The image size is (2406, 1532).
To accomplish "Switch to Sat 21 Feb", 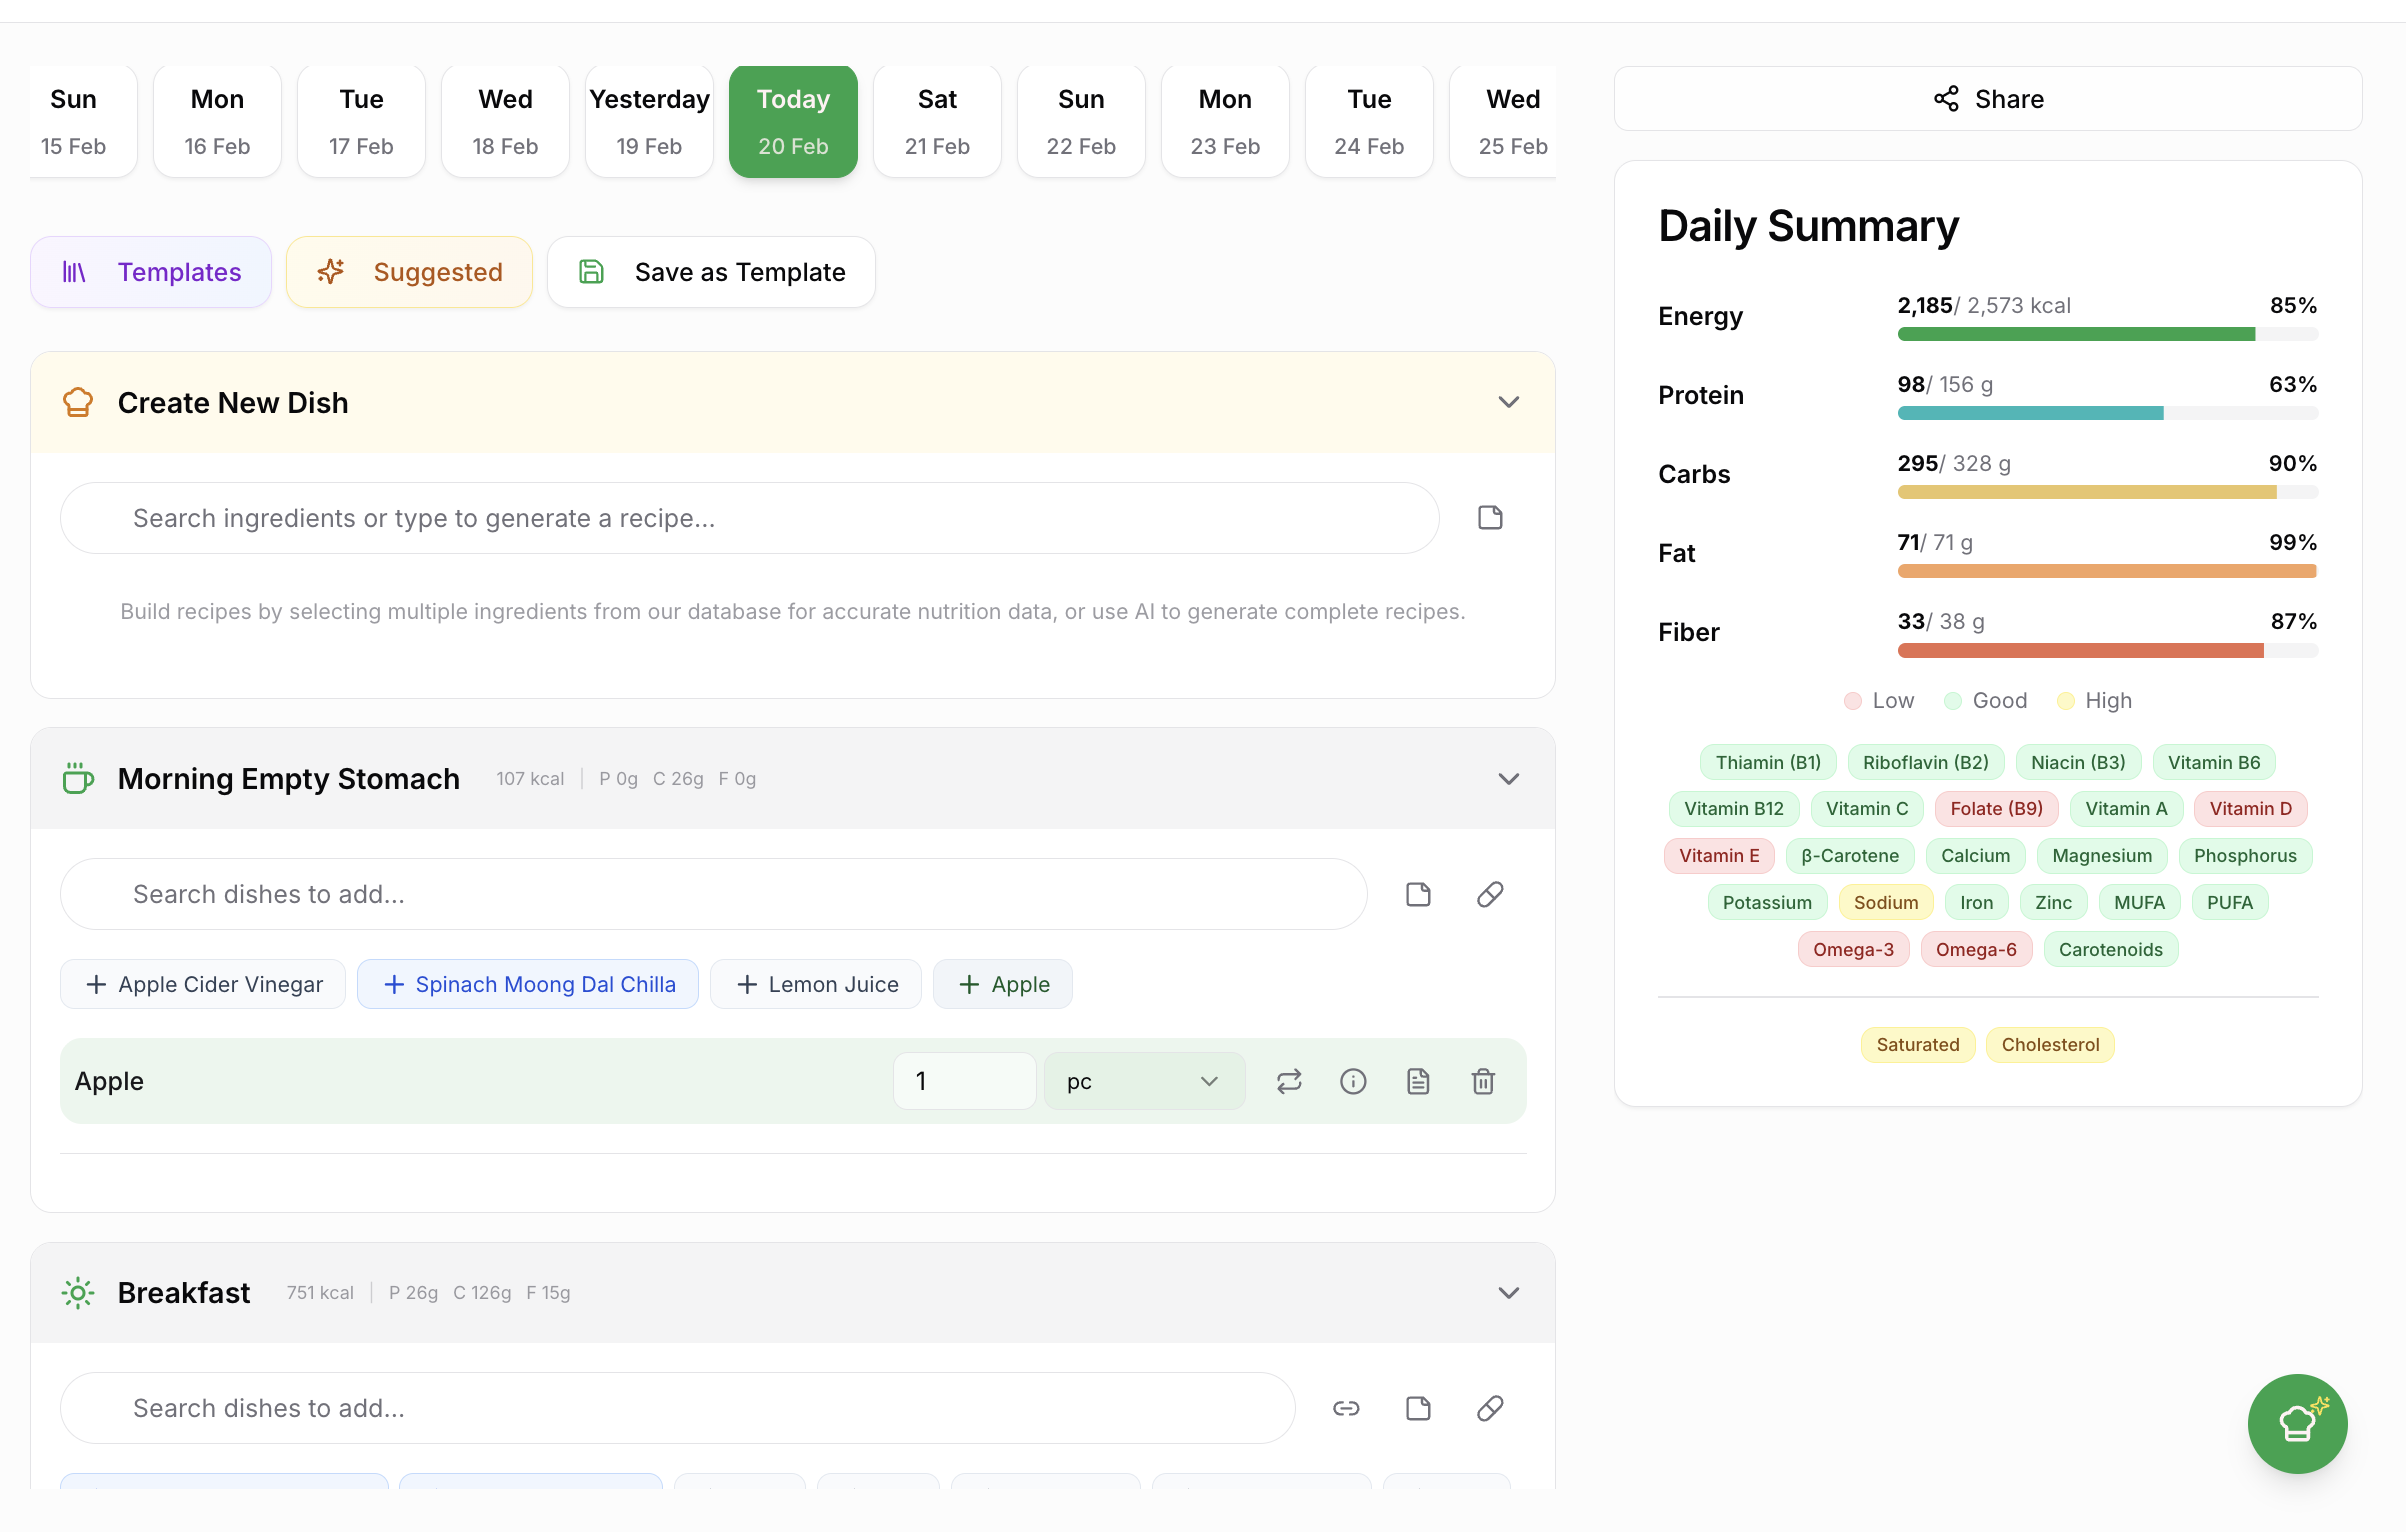I will click(937, 121).
